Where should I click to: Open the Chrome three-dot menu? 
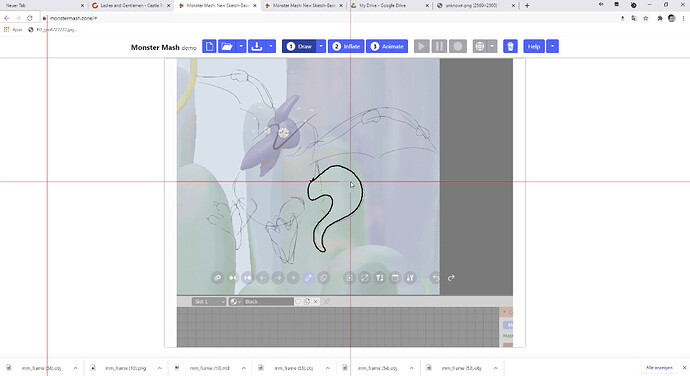click(683, 18)
